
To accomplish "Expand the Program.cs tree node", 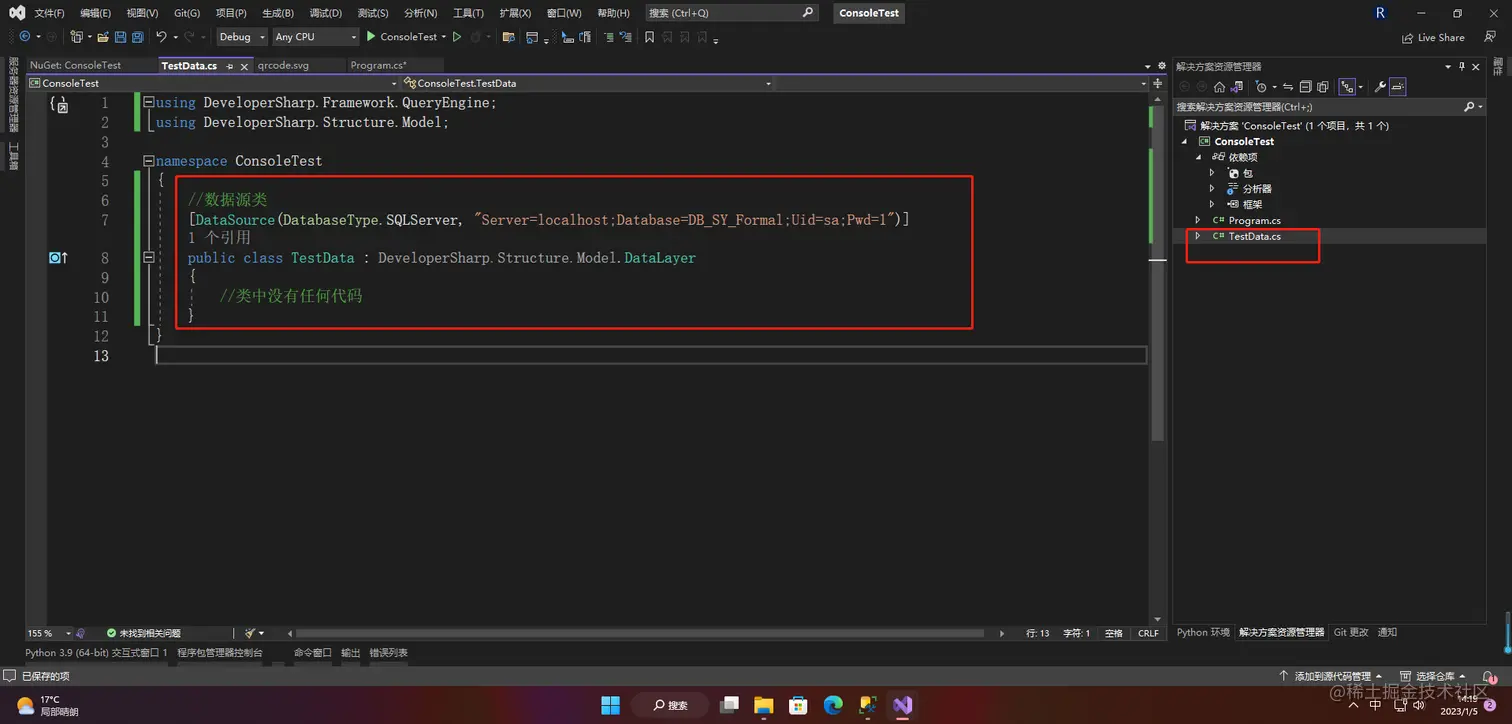I will 1197,220.
